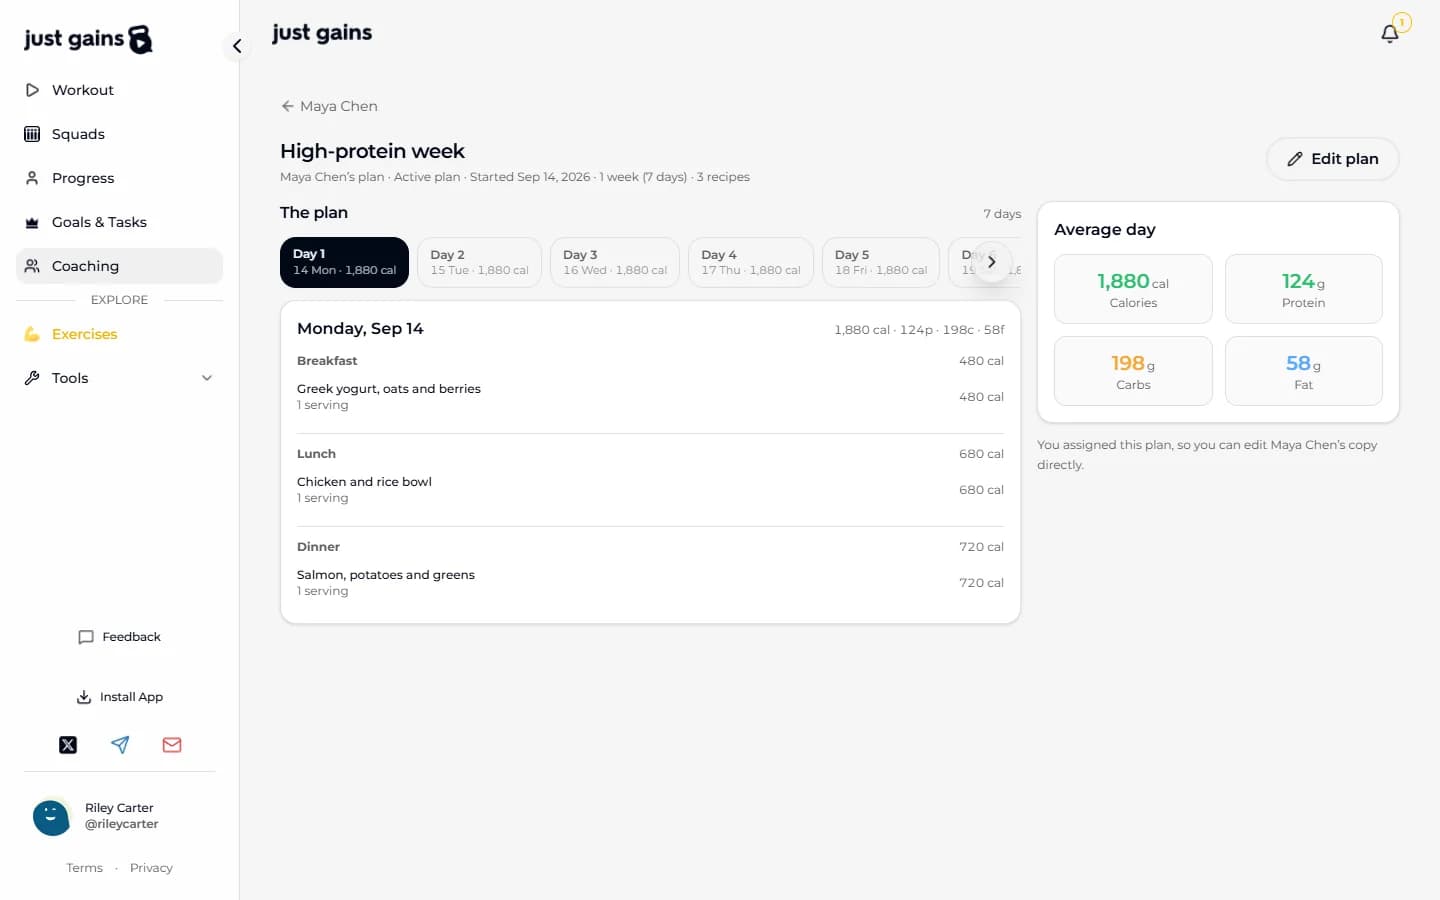1440x900 pixels.
Task: Click the Monday, Sep 14 heading
Action: pyautogui.click(x=360, y=328)
